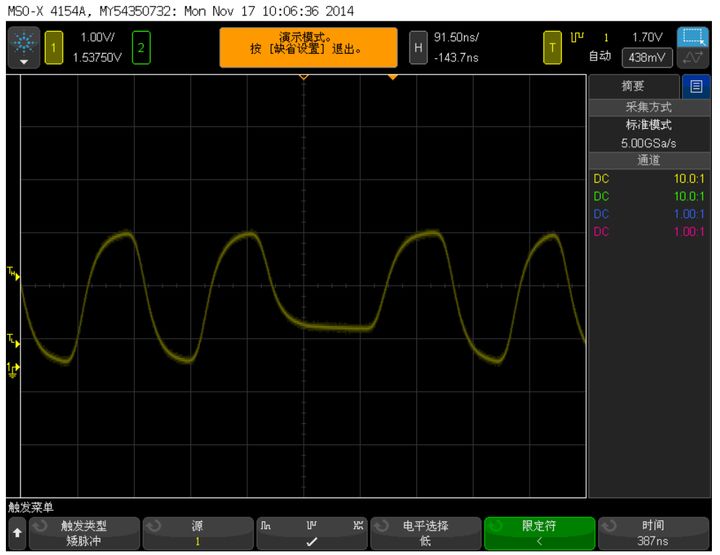Open the 触发类型 trigger type softkey
Viewport: 720px width, 555px height.
(x=84, y=533)
